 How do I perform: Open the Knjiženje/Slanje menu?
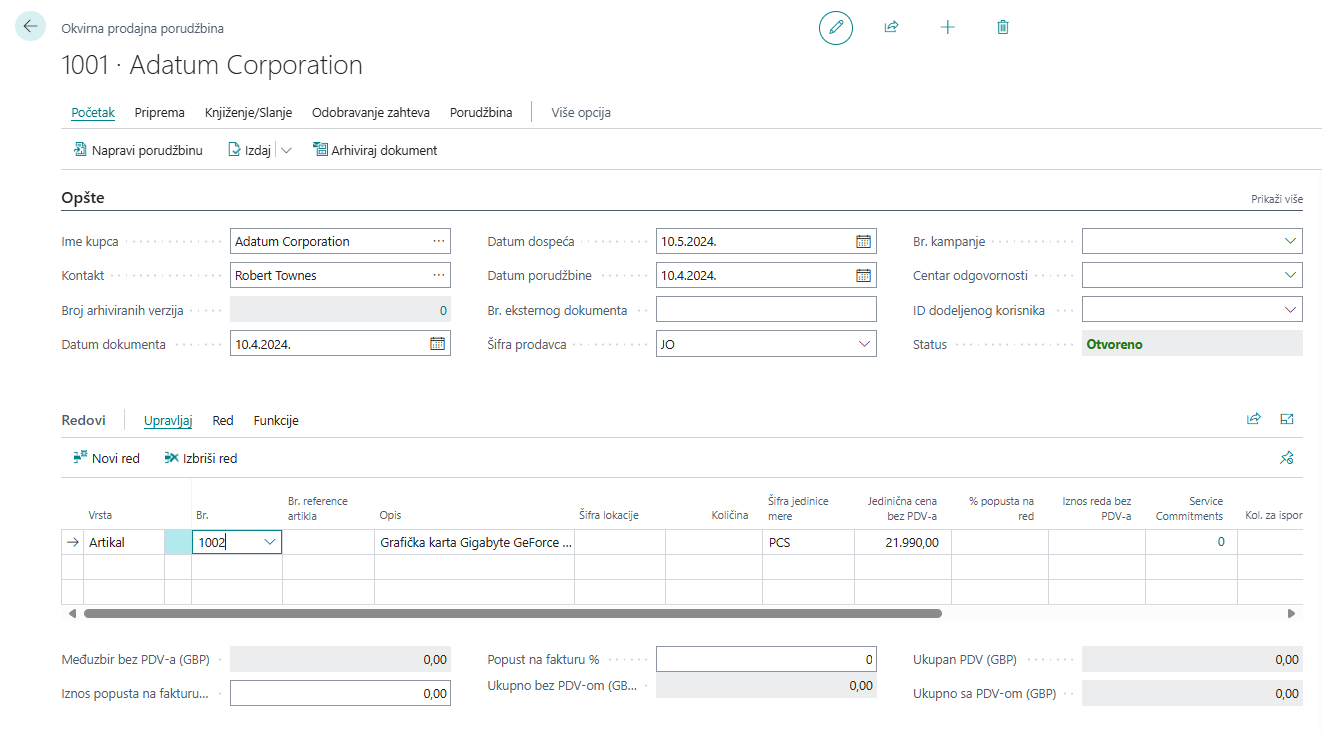[x=248, y=113]
